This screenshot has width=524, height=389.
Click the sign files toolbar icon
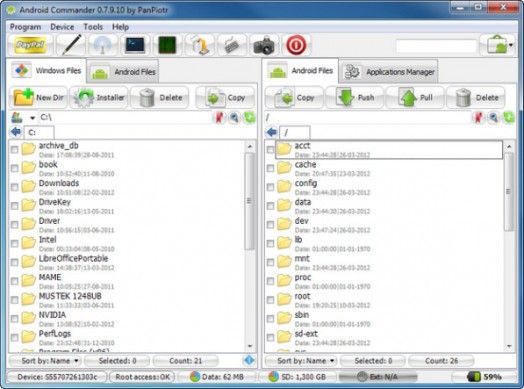pyautogui.click(x=199, y=45)
